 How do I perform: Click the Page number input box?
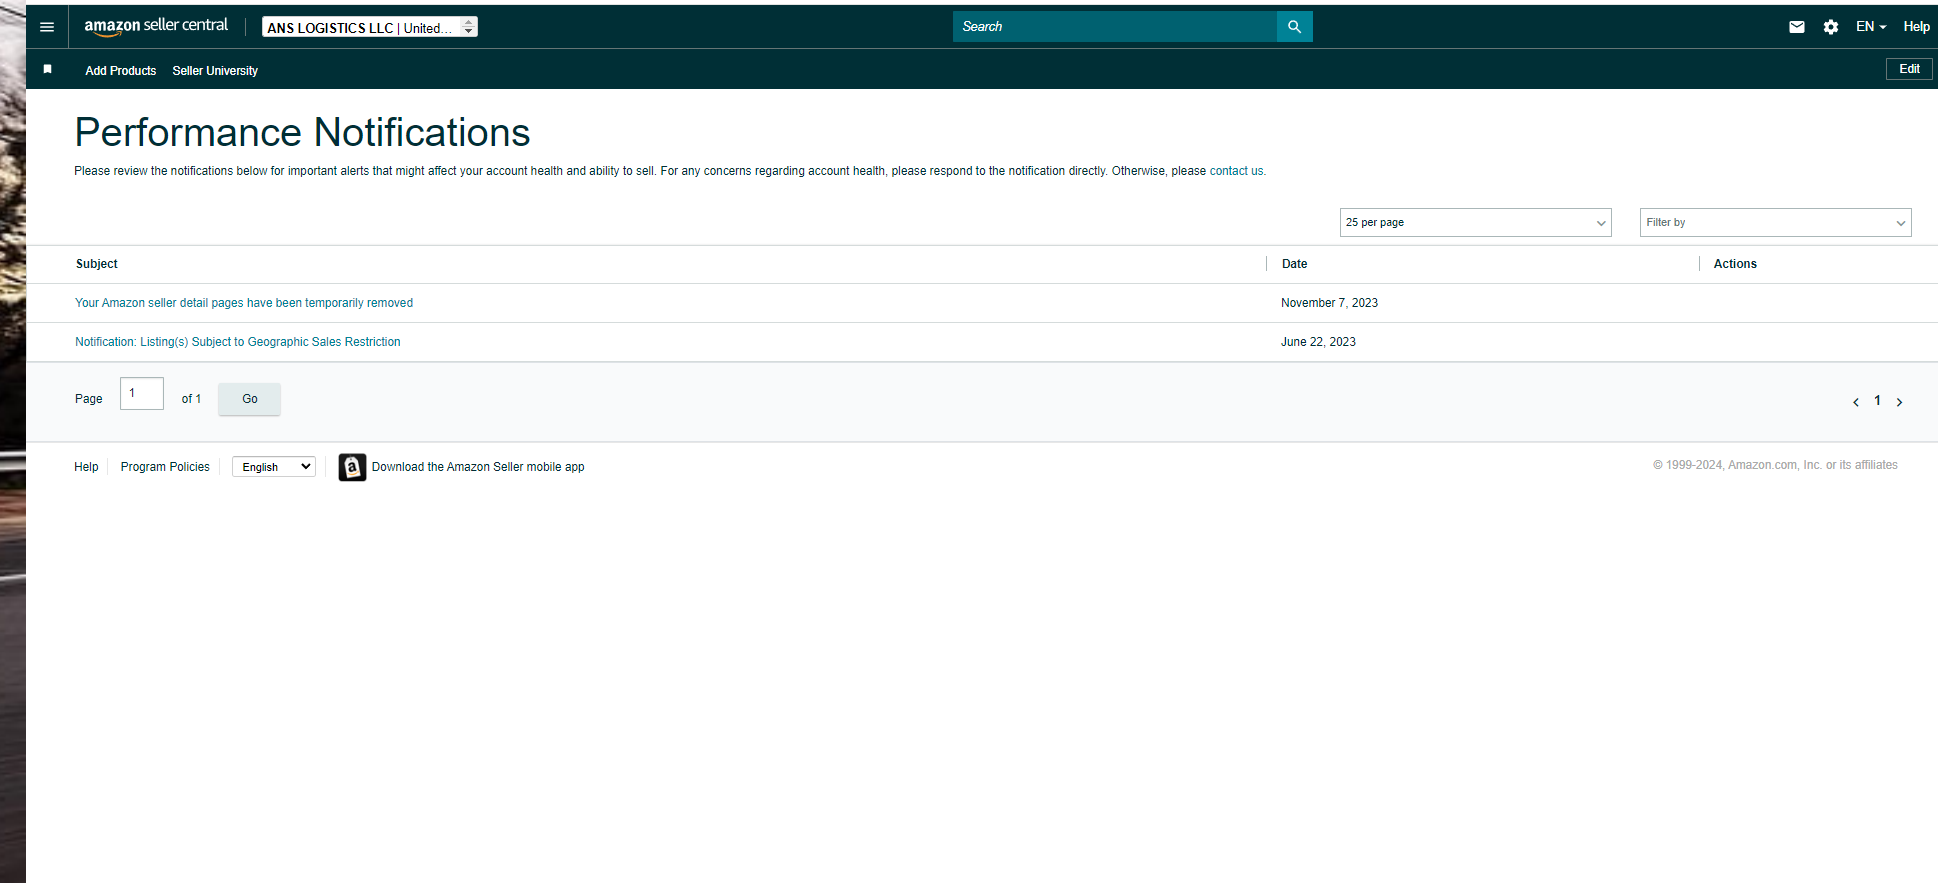click(x=142, y=393)
